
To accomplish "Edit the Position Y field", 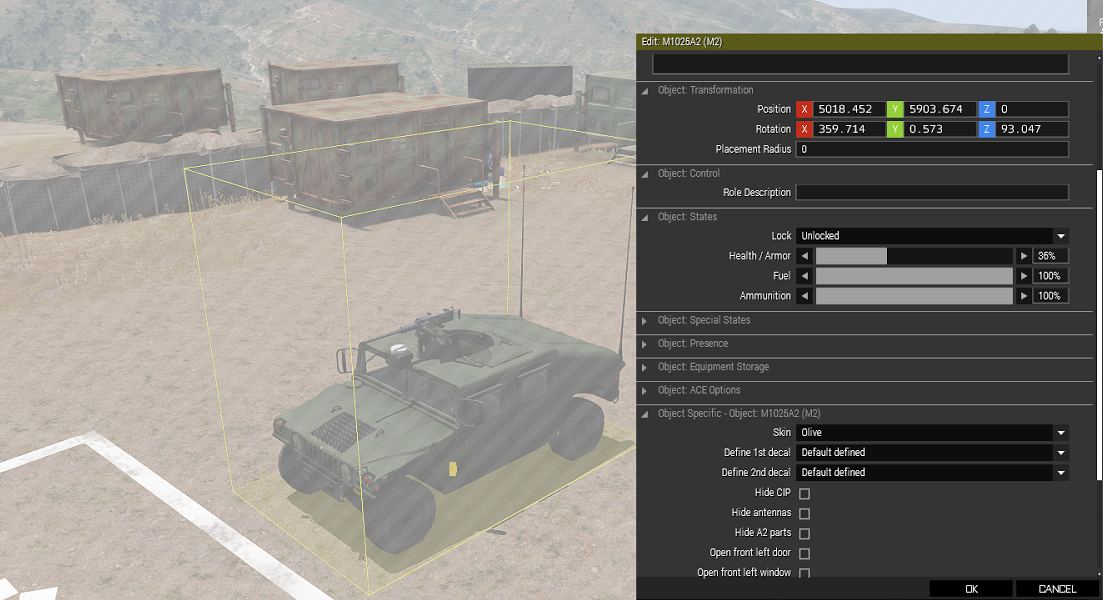I will pos(940,109).
